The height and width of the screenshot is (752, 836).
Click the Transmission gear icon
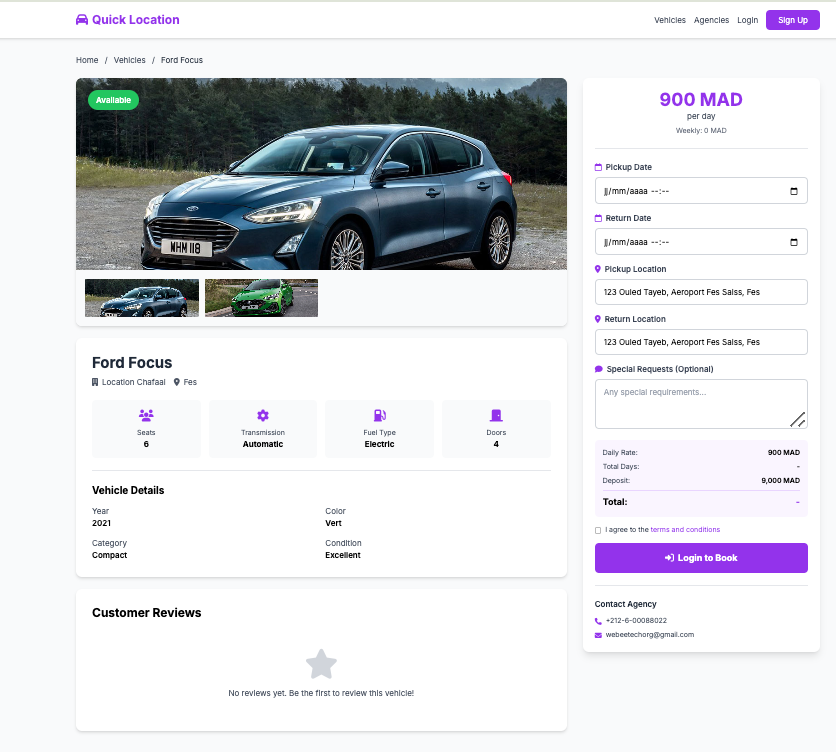point(263,415)
